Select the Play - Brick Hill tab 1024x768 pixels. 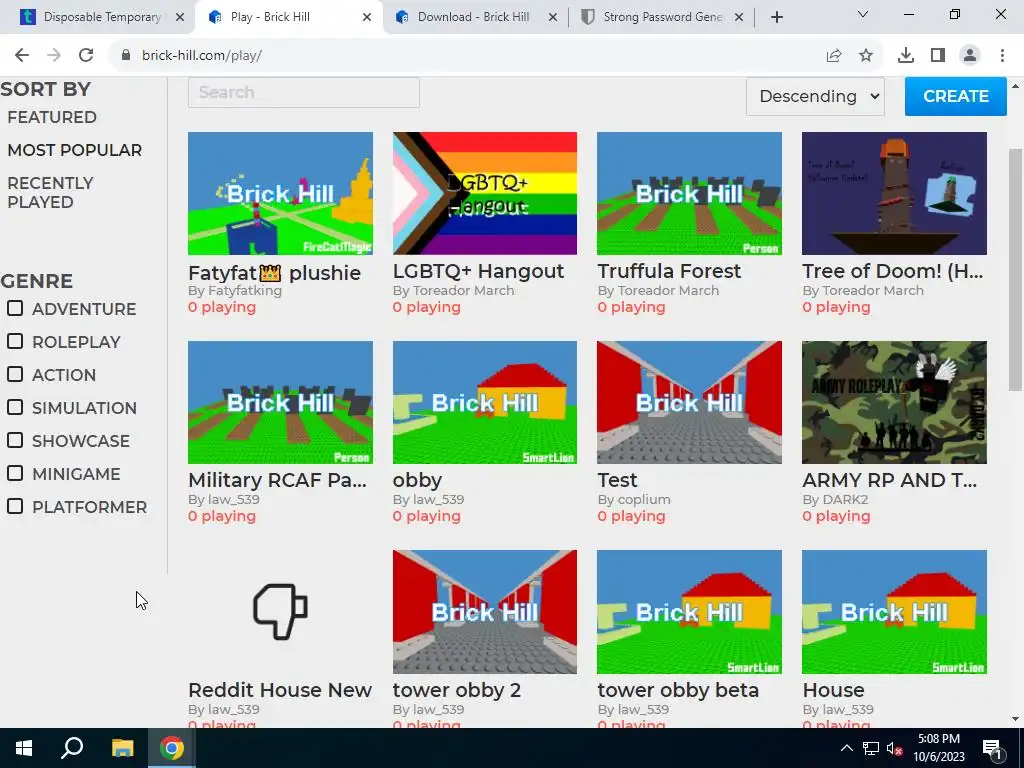(287, 17)
